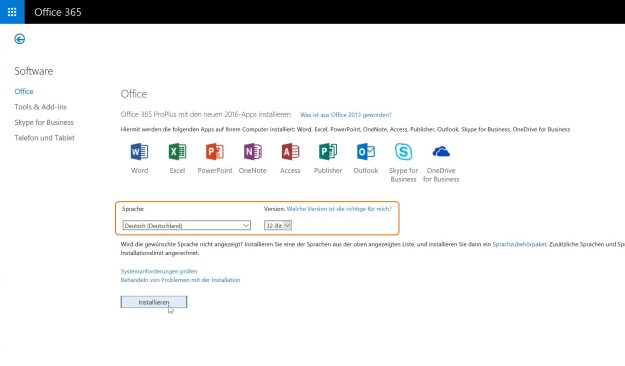This screenshot has width=625, height=366.
Task: Click the OneDrive for Business cloud icon
Action: [441, 152]
